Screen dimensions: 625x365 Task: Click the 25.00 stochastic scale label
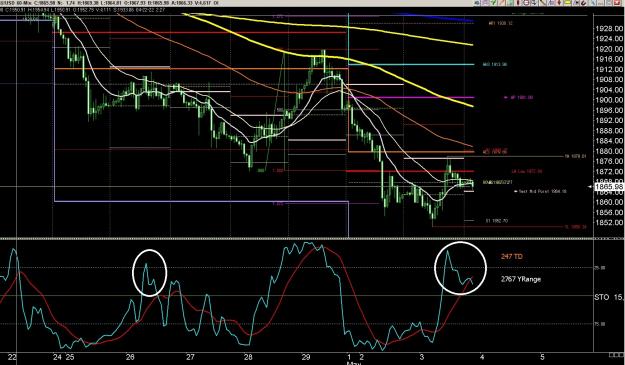tap(600, 268)
